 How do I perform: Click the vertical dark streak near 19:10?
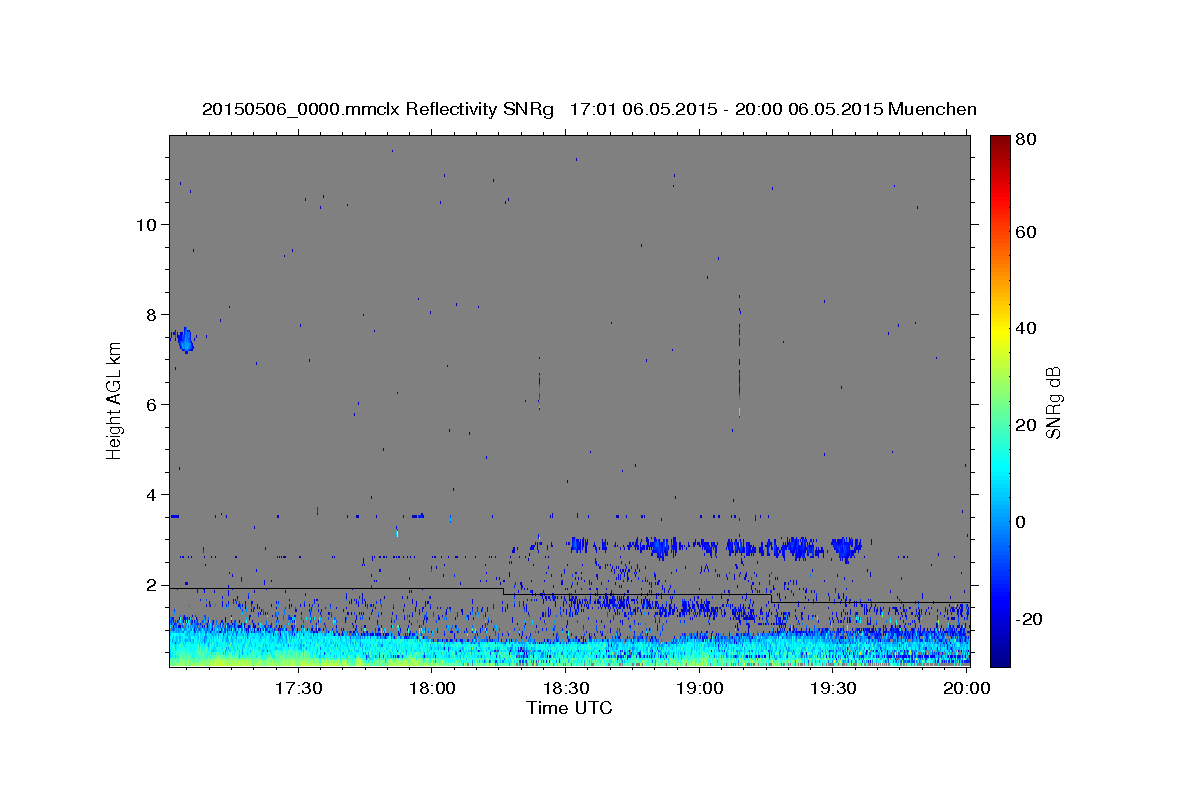tap(739, 355)
